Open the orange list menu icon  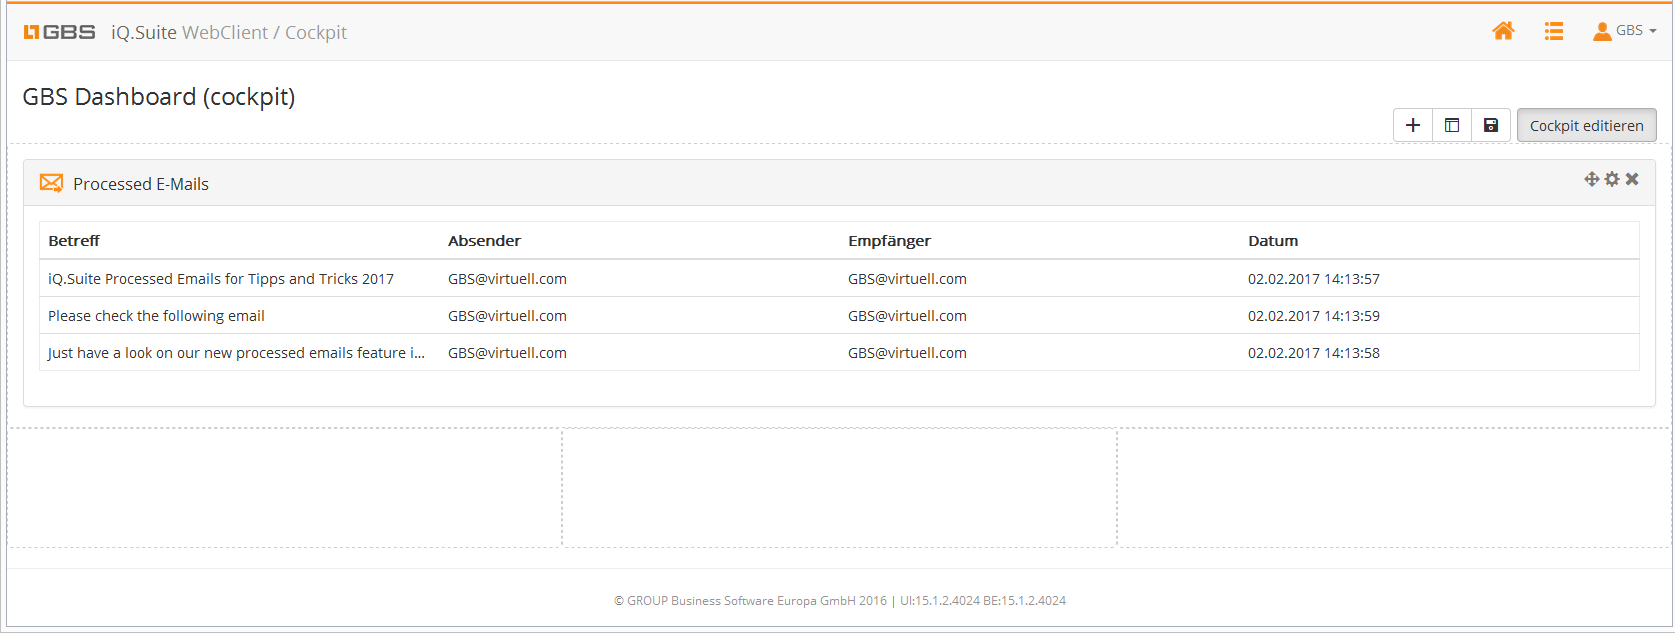[1553, 31]
